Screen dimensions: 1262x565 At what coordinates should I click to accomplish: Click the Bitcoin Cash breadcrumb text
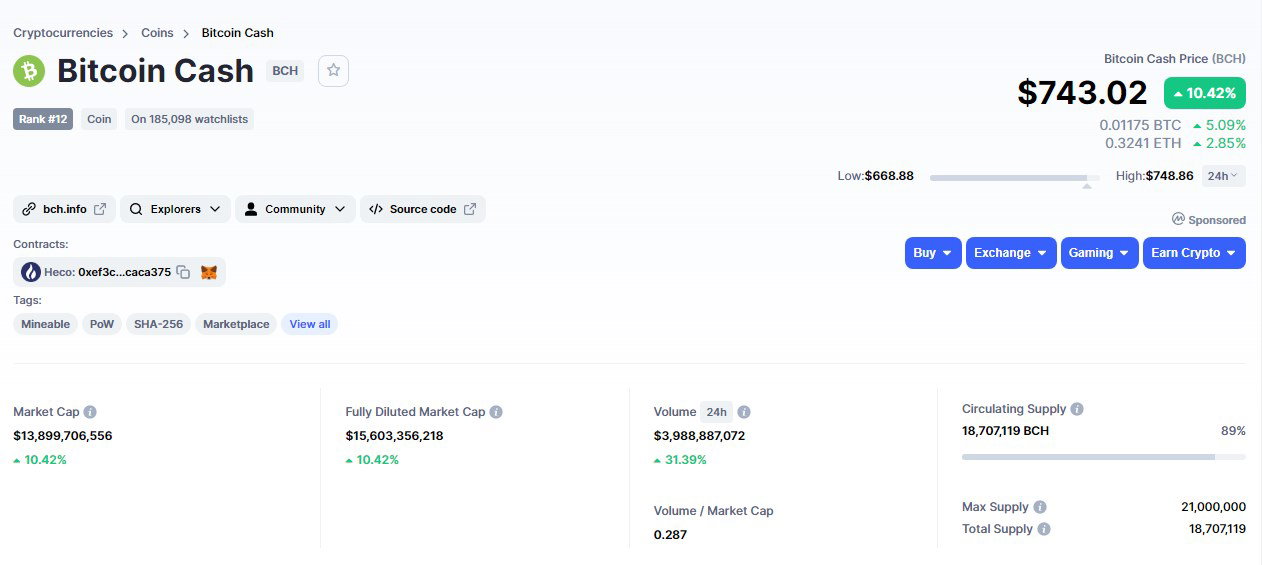click(x=238, y=33)
